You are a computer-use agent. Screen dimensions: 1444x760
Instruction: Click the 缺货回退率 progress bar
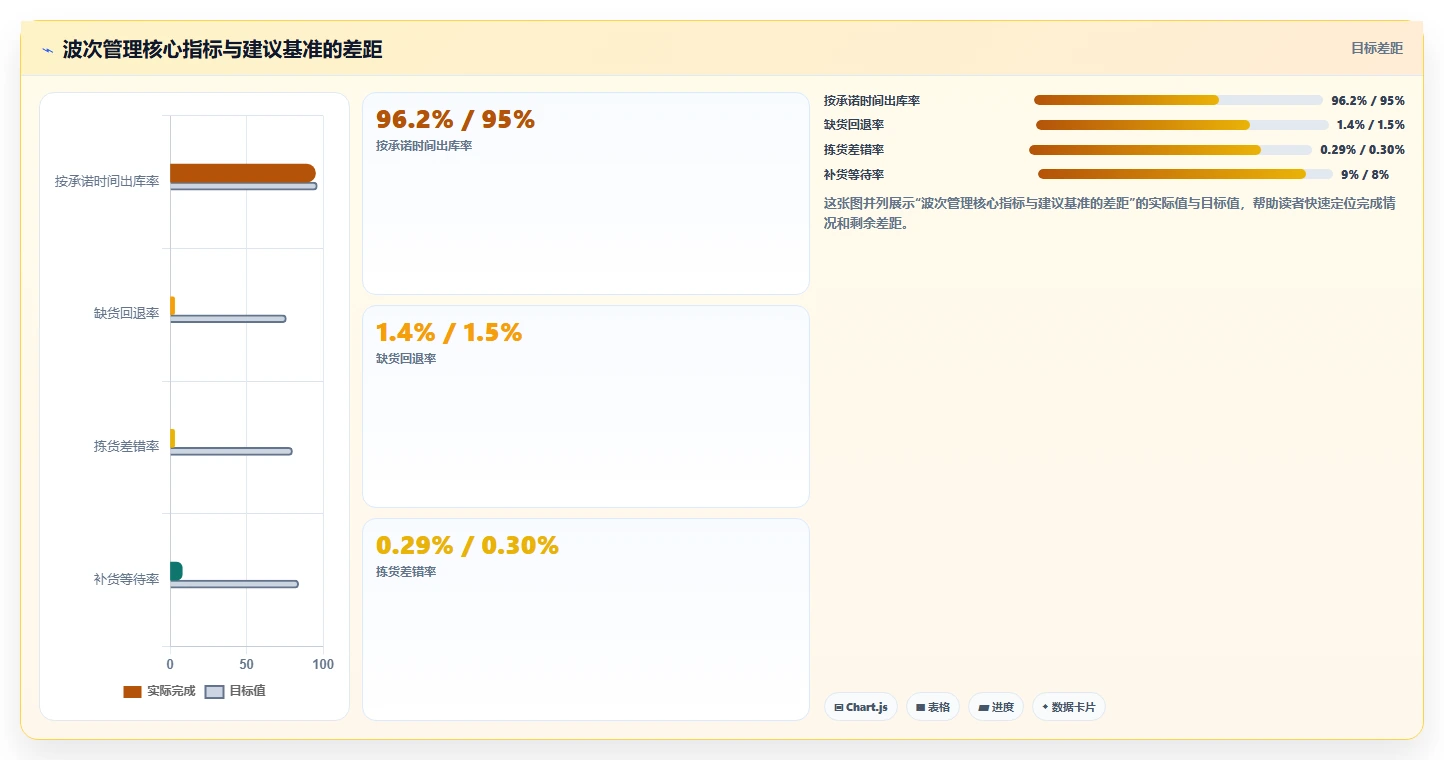click(1182, 125)
